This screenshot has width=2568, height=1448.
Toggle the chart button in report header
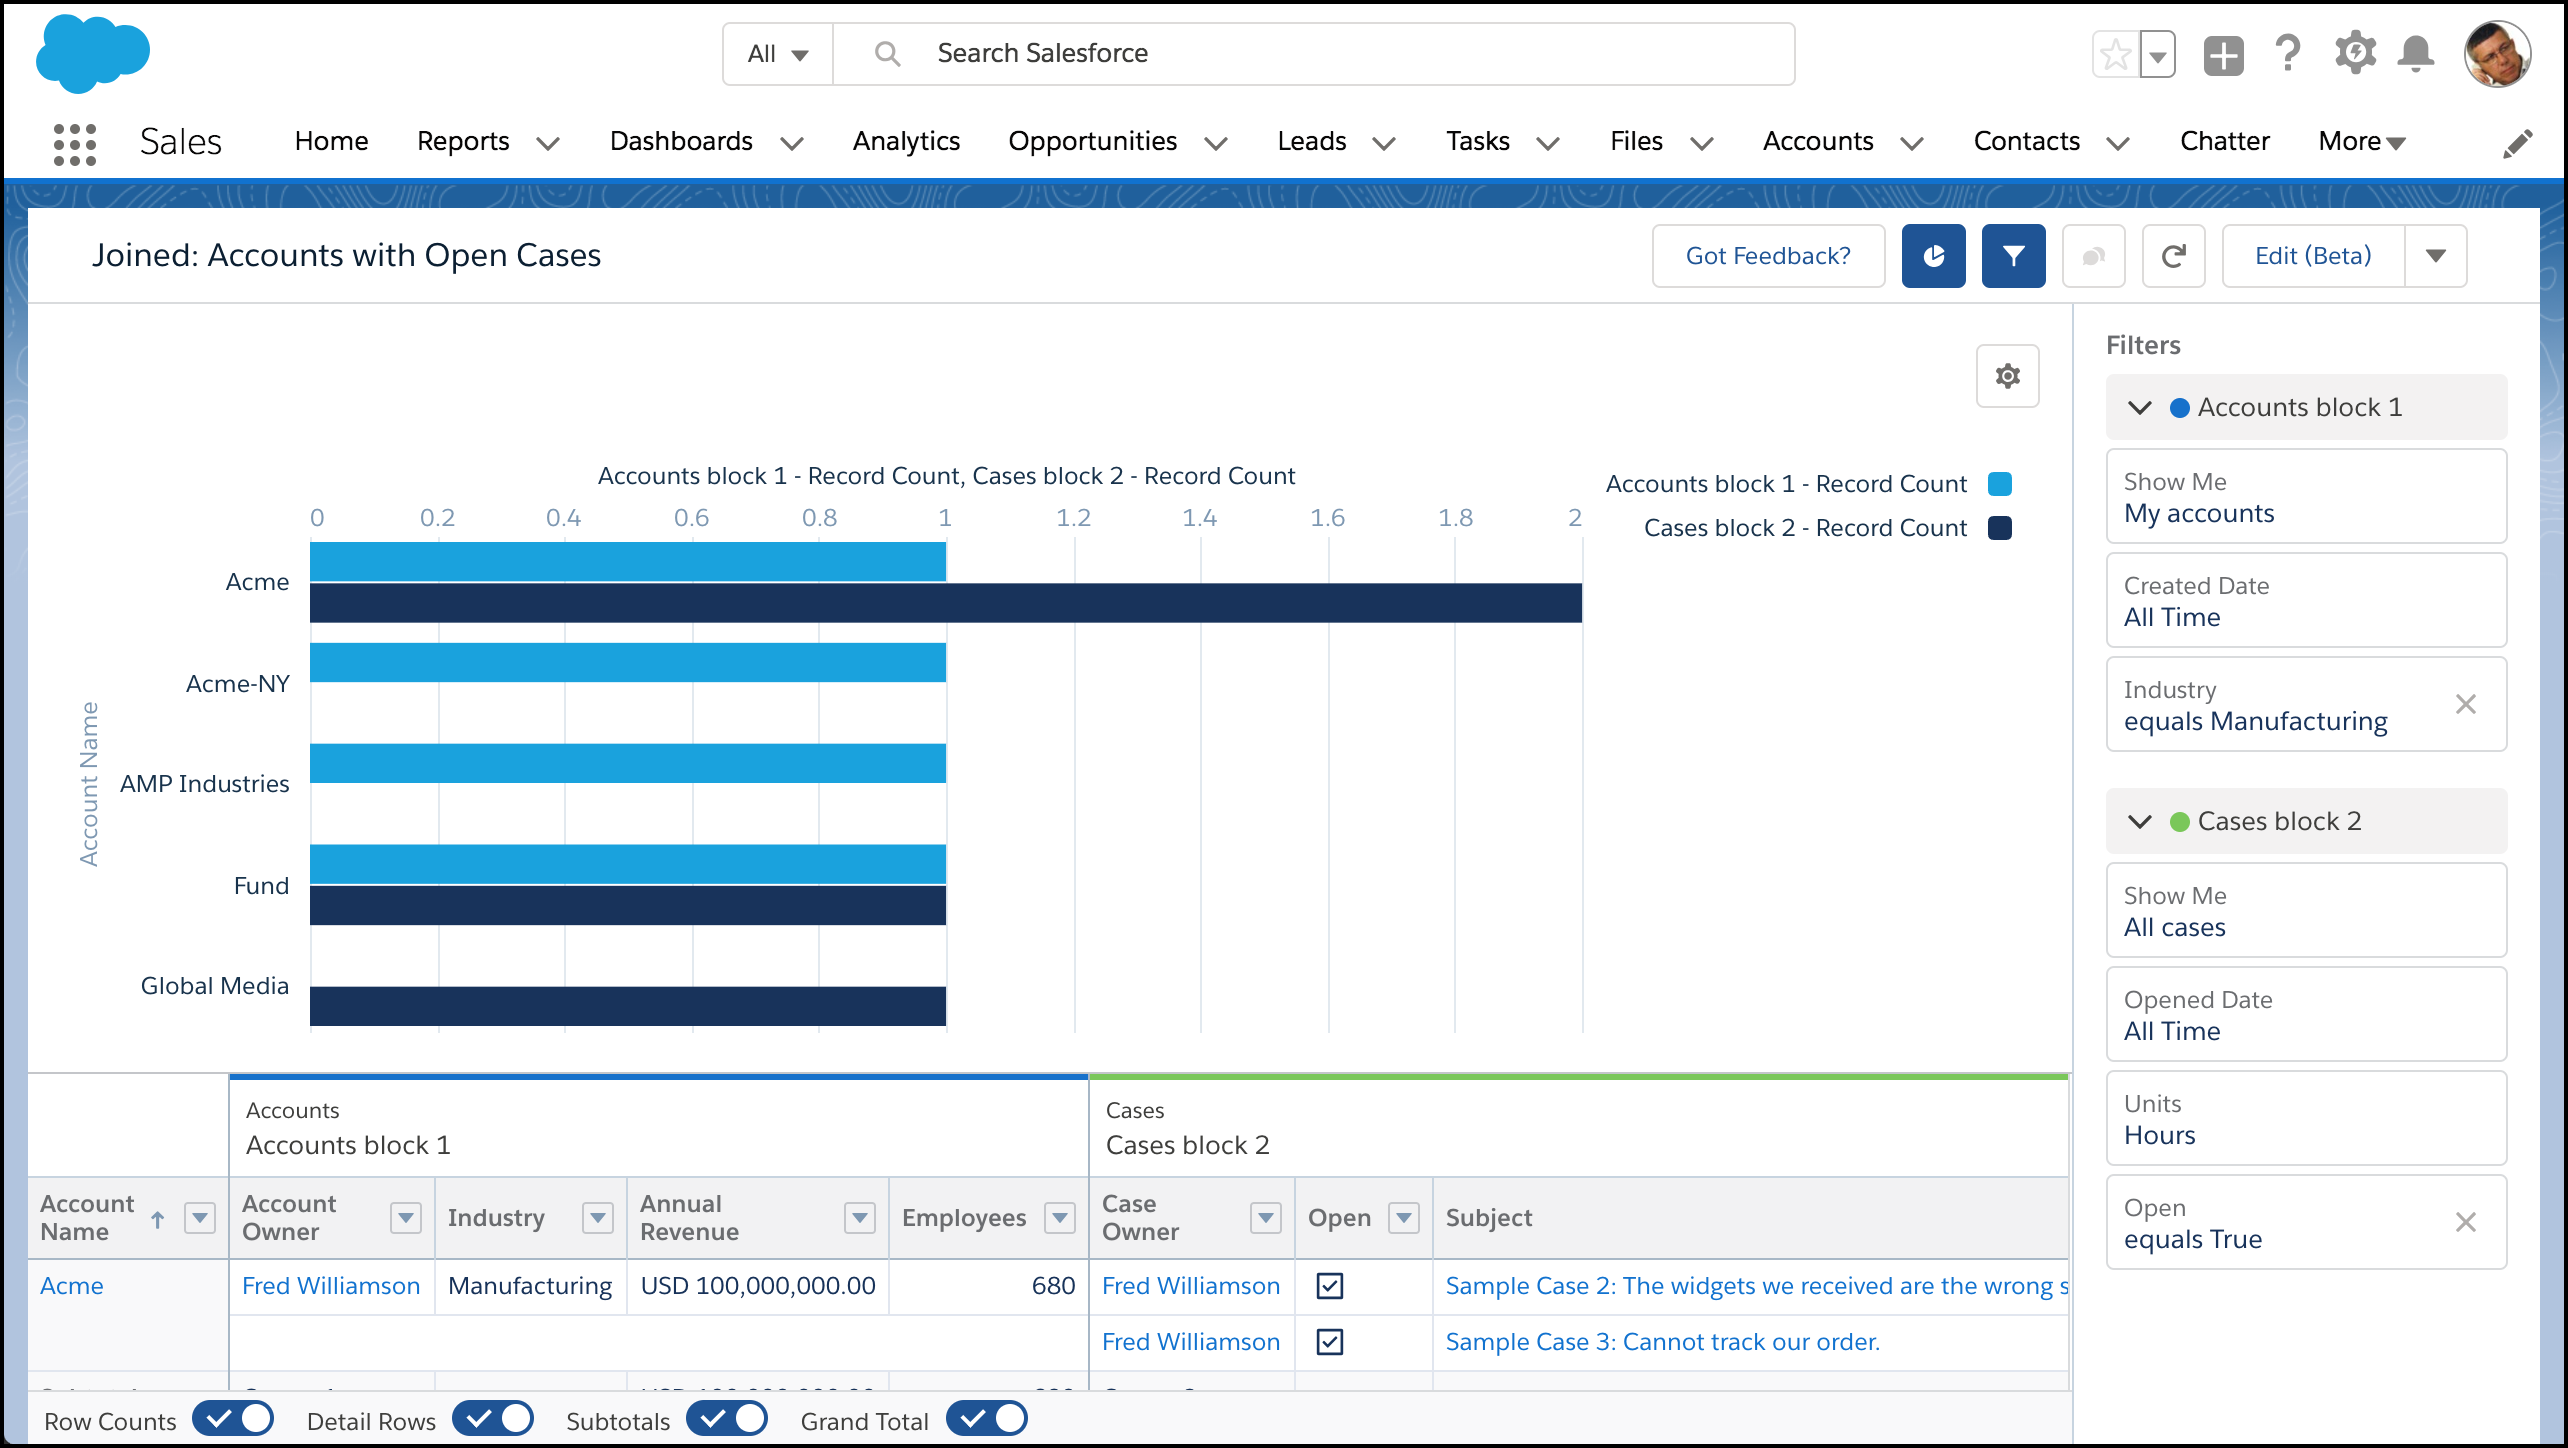pyautogui.click(x=1933, y=256)
